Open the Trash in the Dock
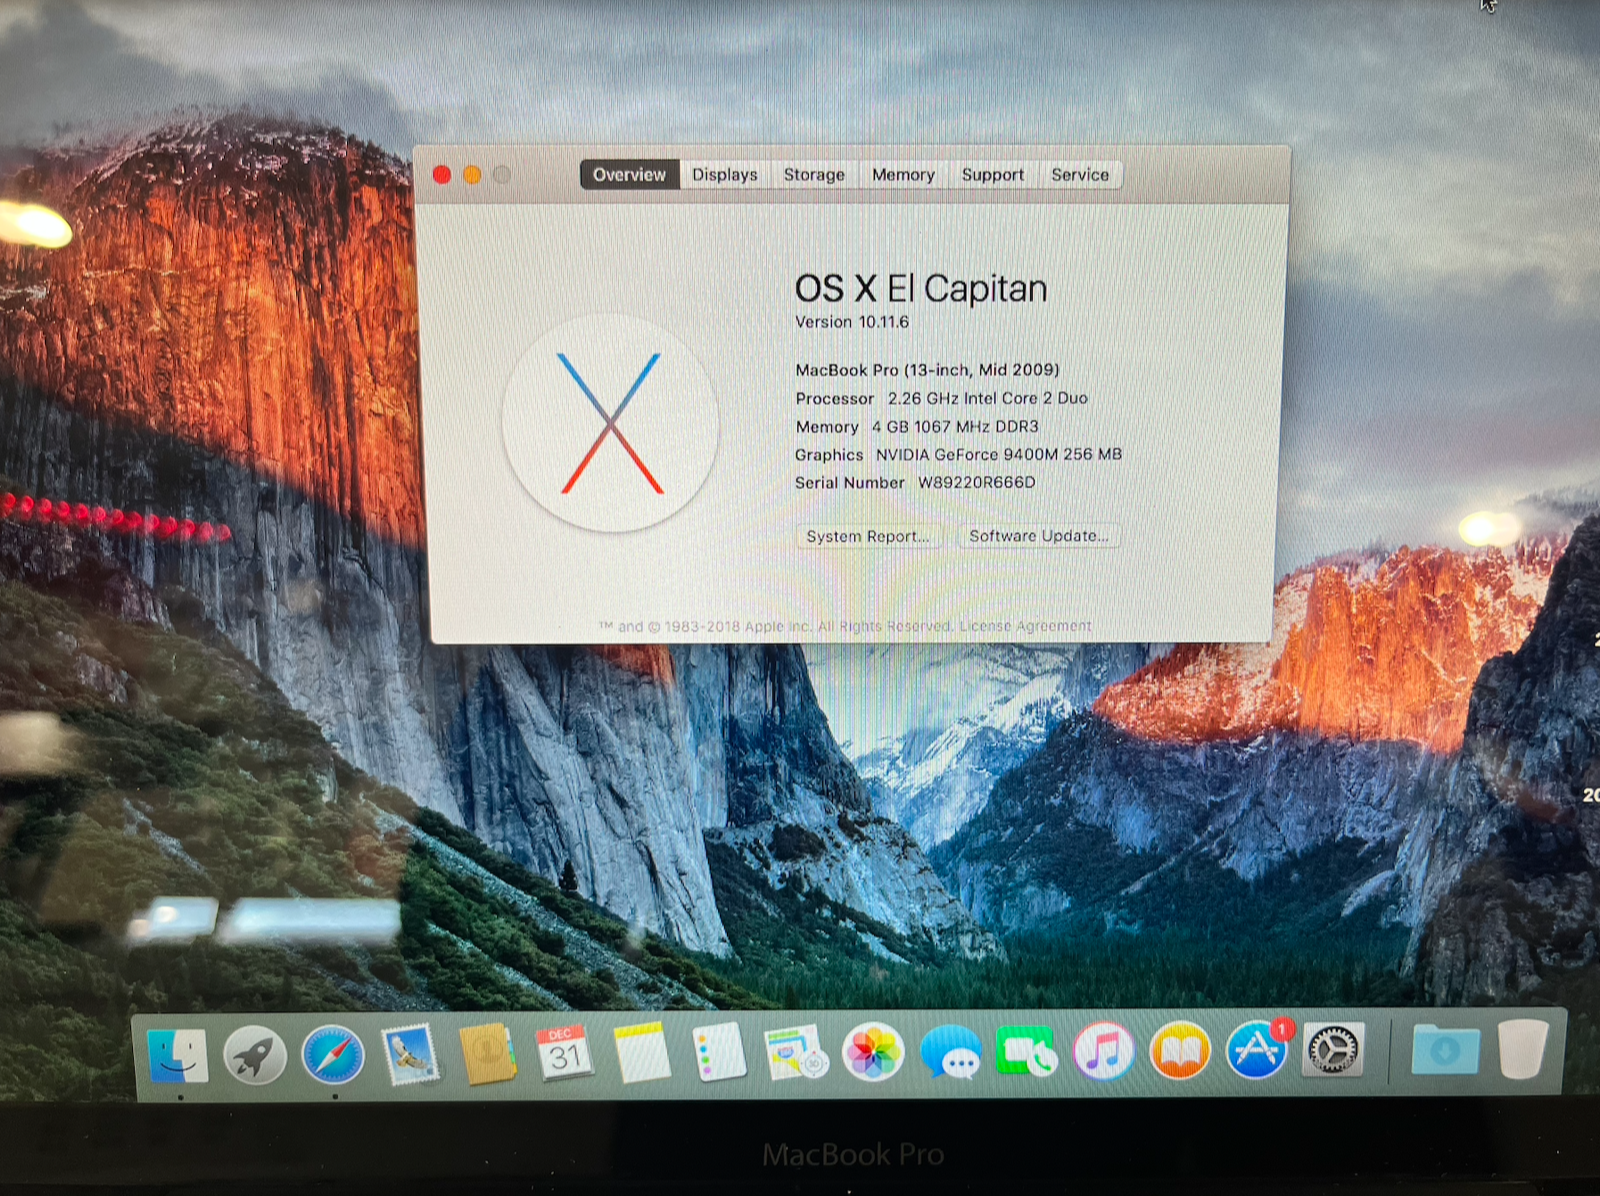Viewport: 1600px width, 1196px height. pos(1523,1049)
